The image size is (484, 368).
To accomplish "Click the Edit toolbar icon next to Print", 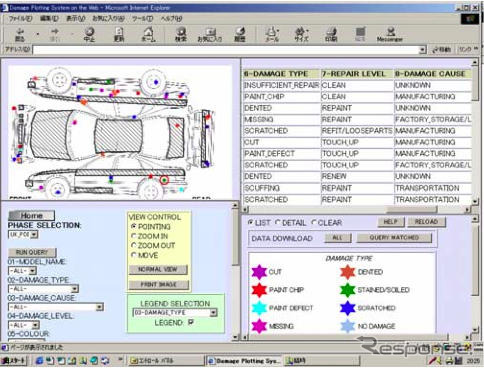I will pos(360,34).
